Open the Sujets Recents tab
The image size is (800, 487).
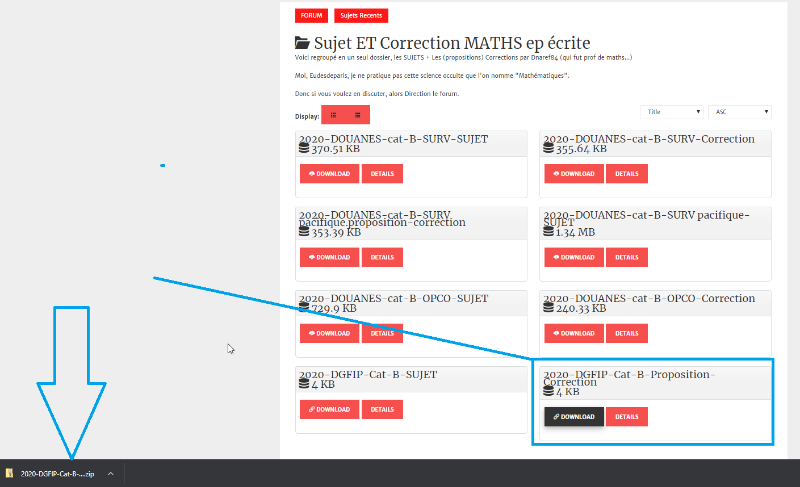(x=361, y=15)
